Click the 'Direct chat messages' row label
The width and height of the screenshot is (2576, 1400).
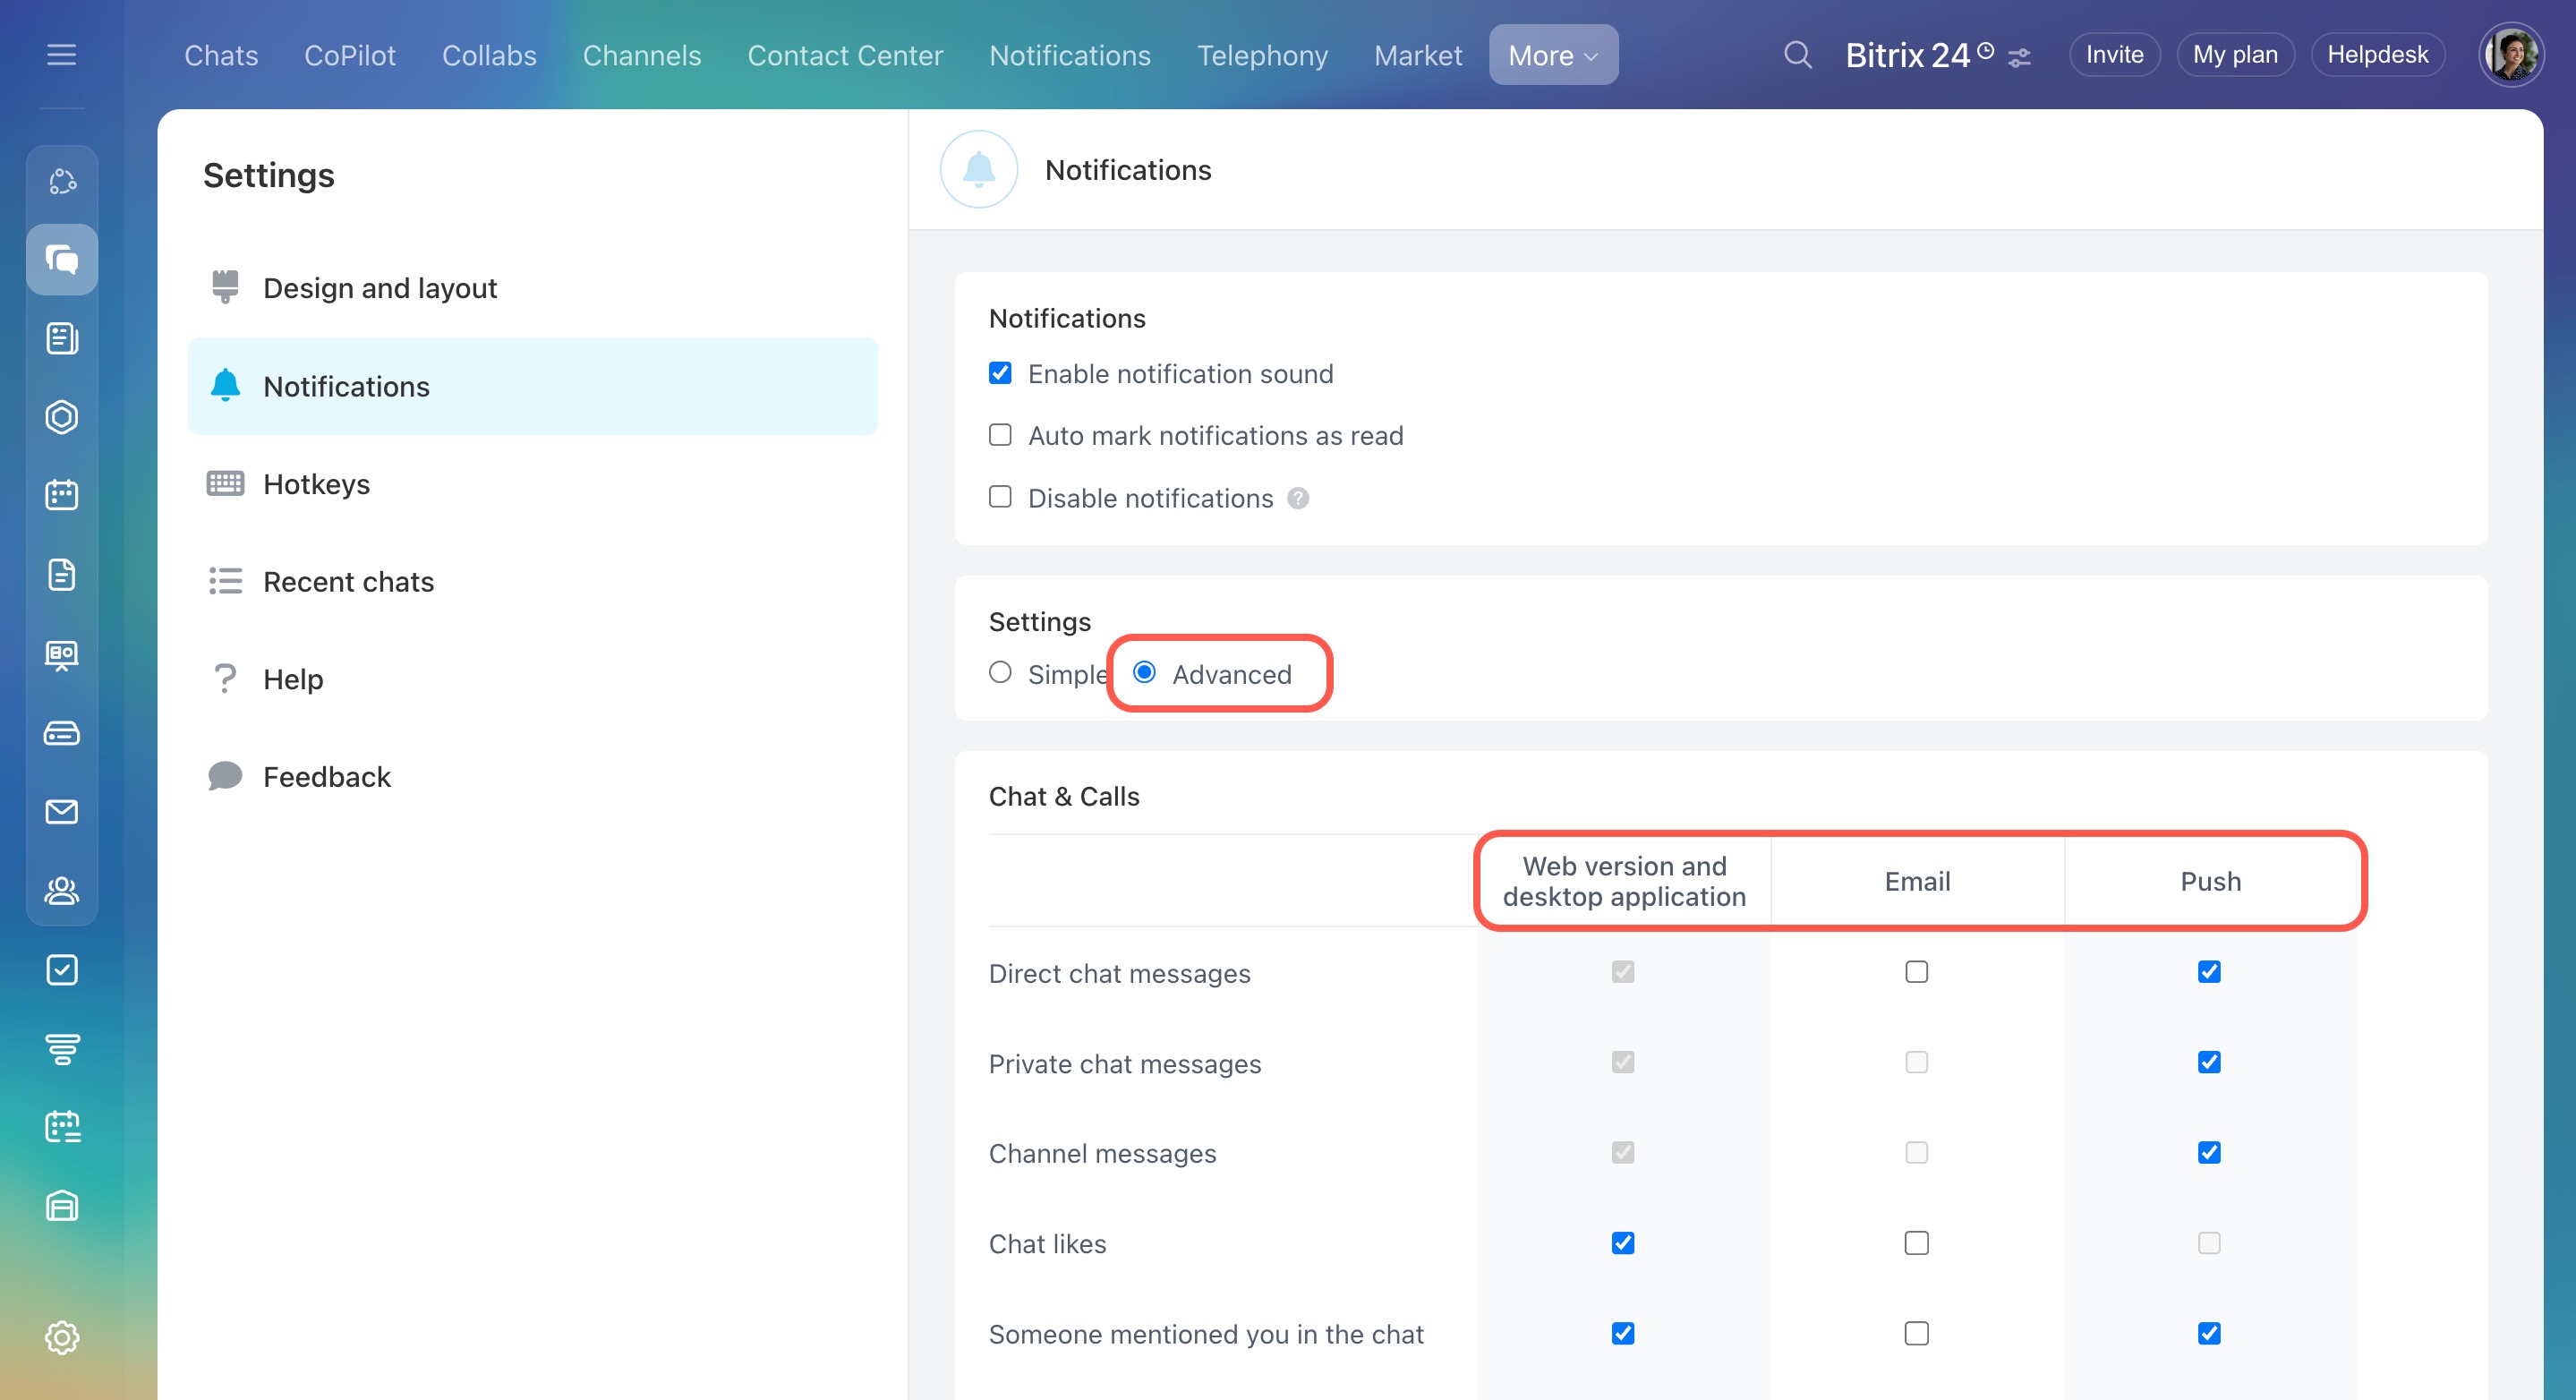pos(1119,974)
